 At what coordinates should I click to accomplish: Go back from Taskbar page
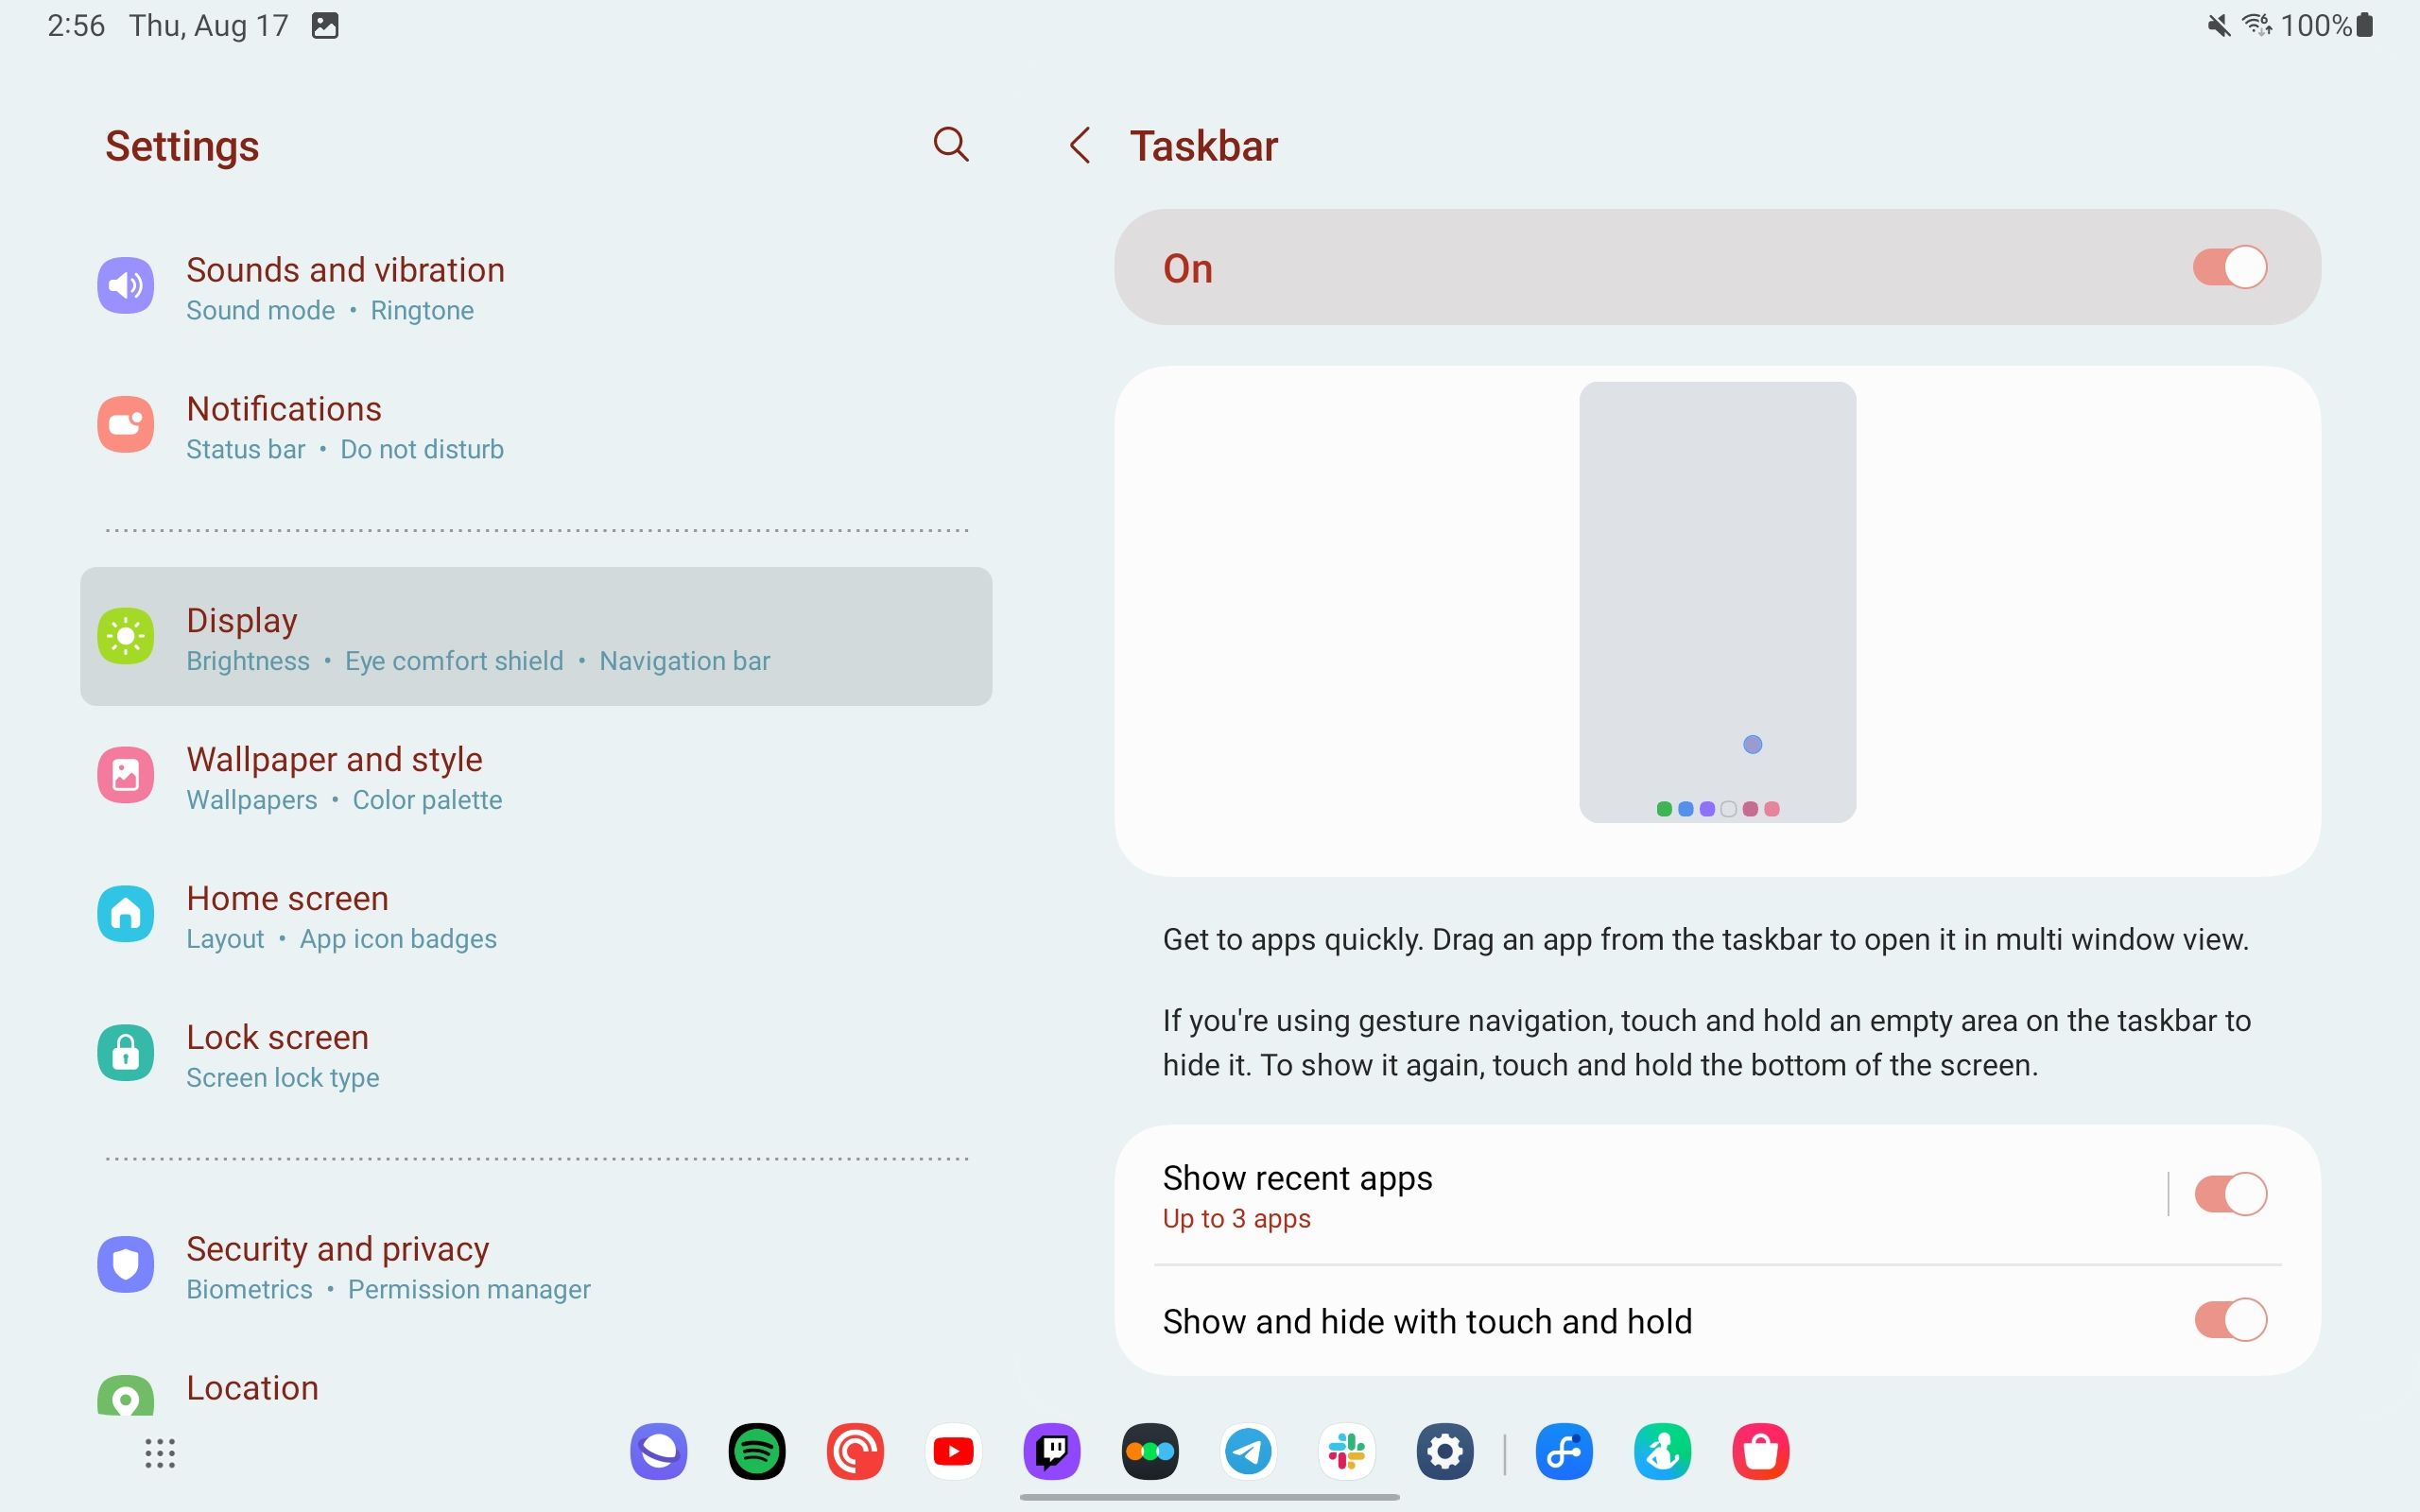(x=1080, y=146)
